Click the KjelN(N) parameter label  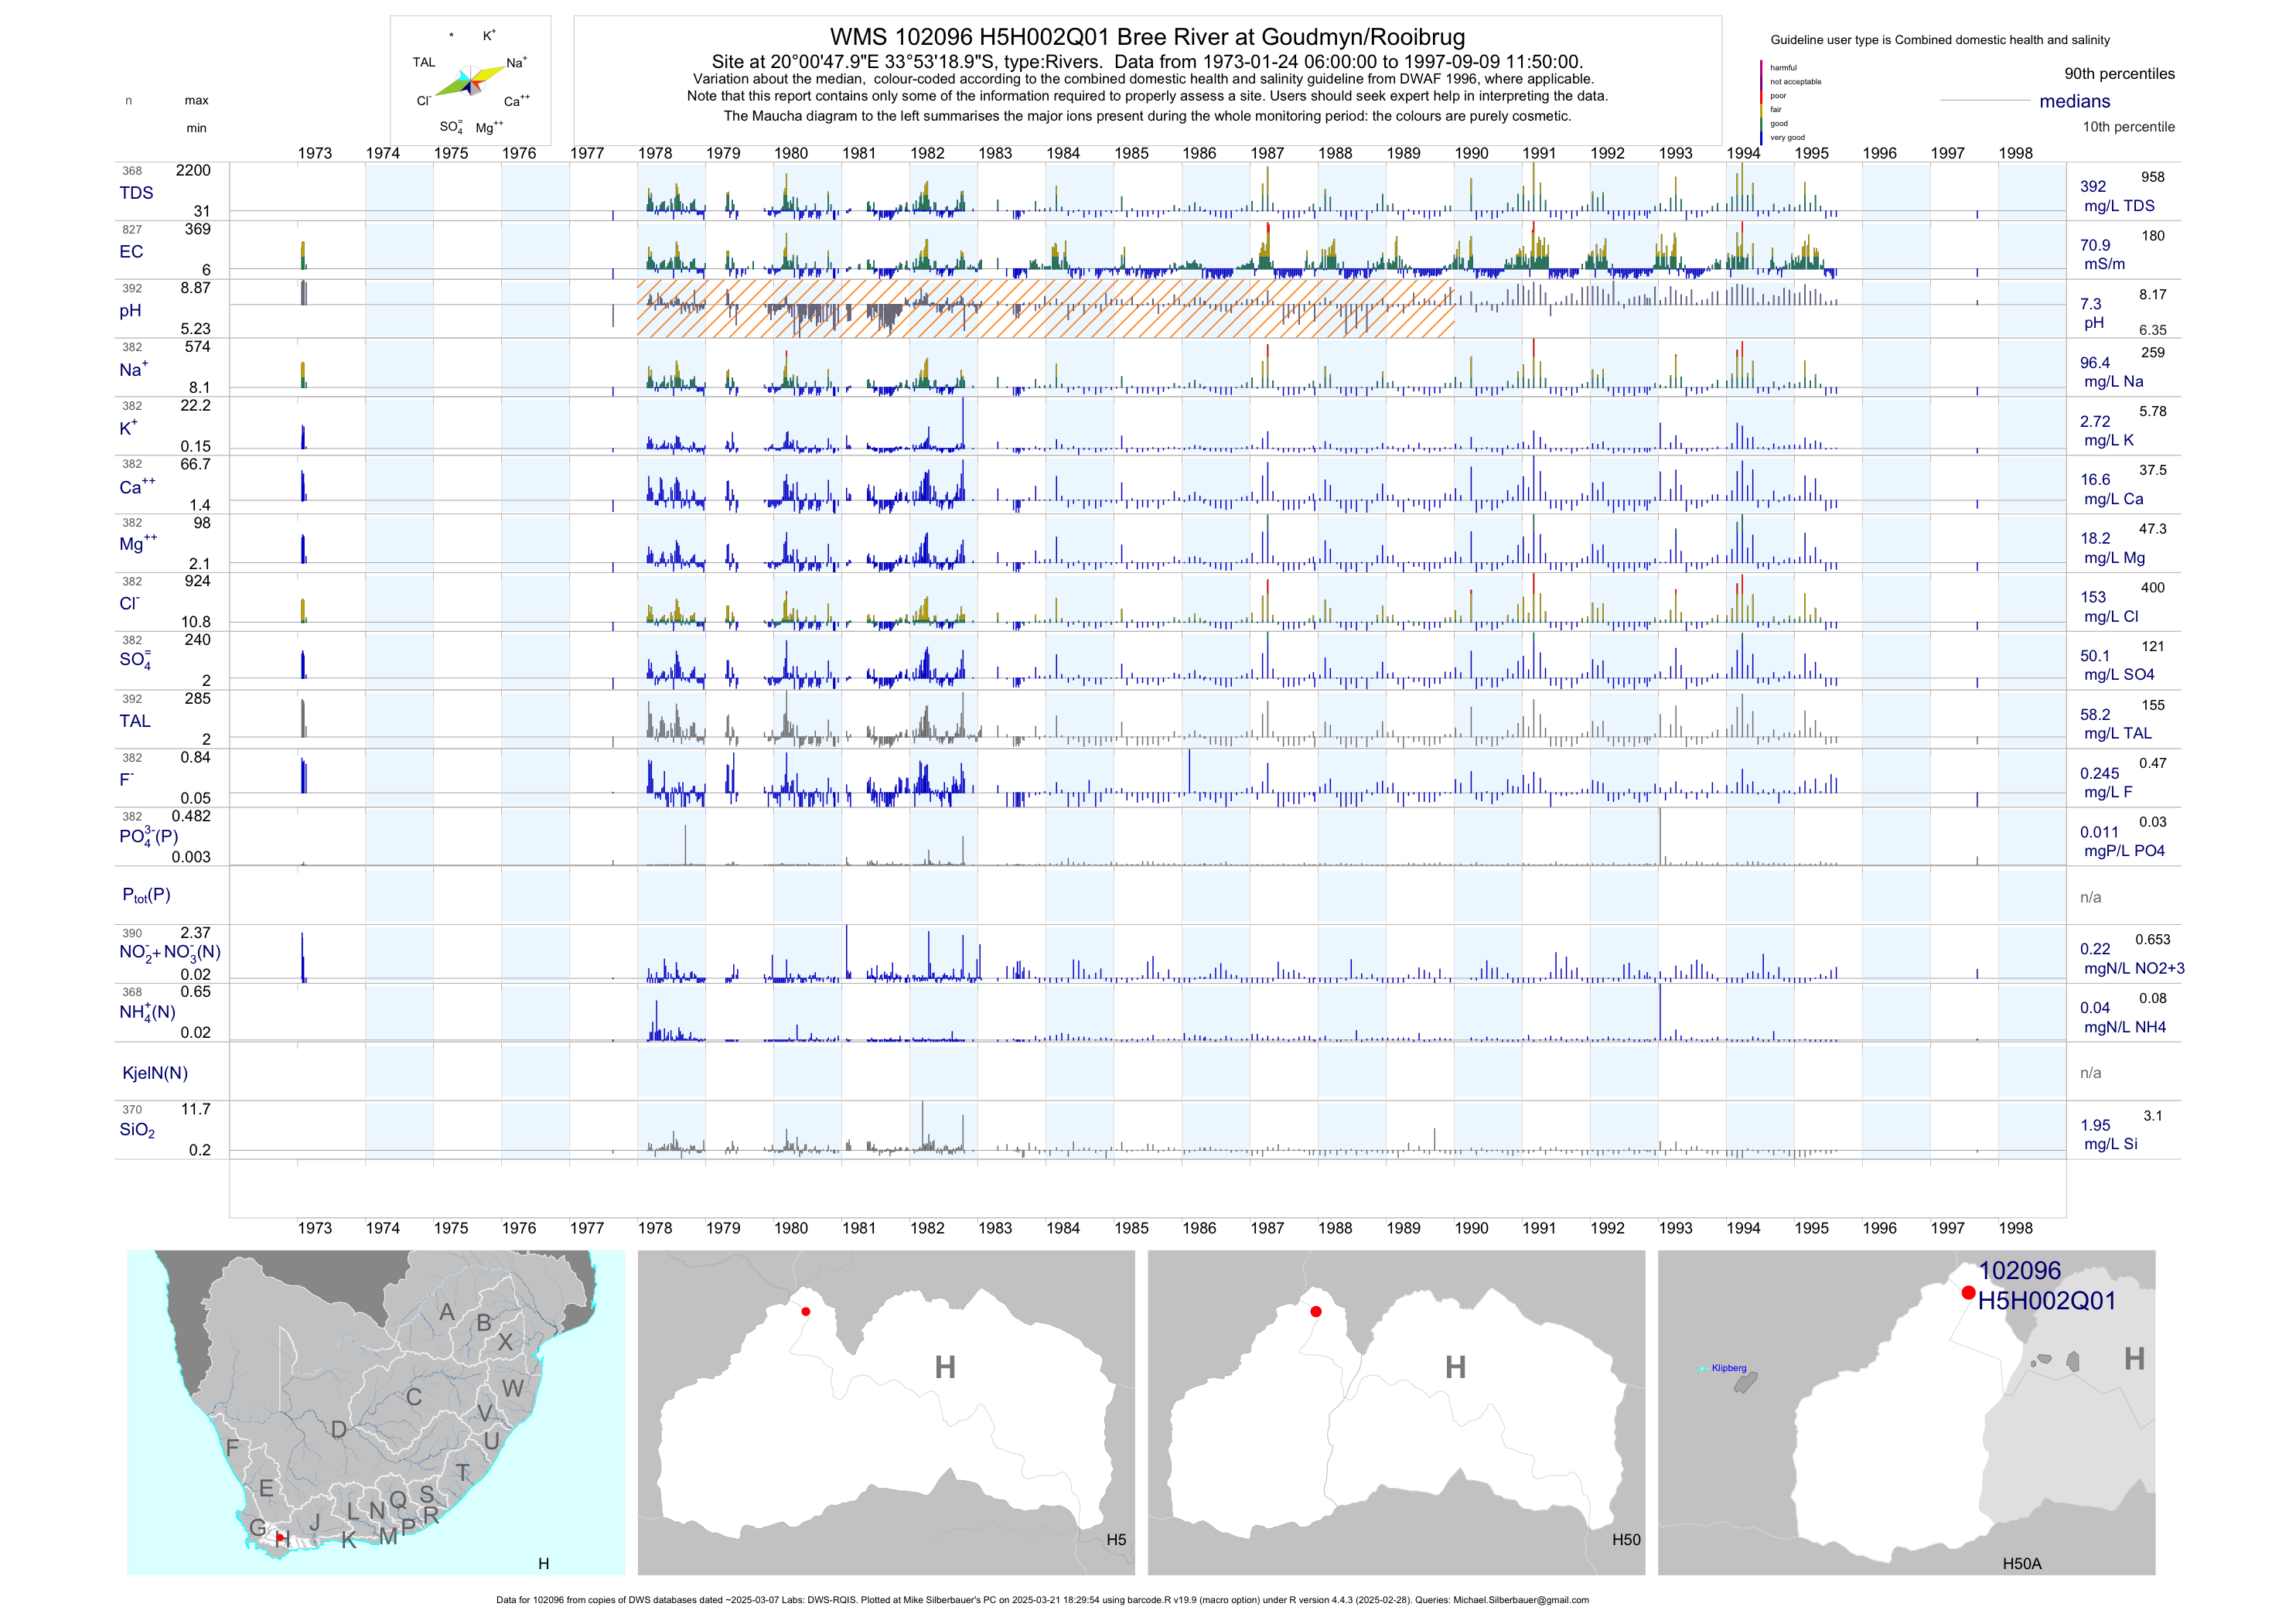[x=155, y=1073]
